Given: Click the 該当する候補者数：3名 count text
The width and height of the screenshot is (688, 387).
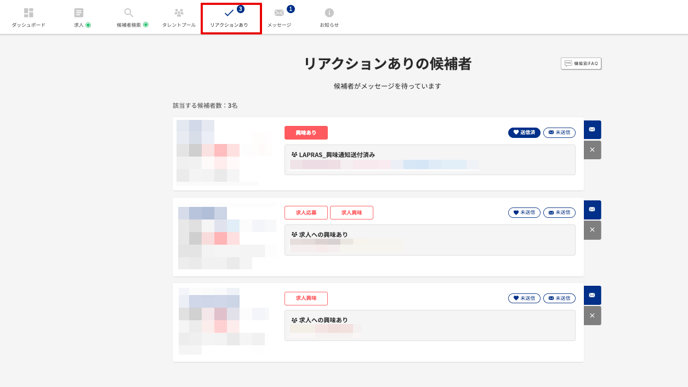Looking at the screenshot, I should (205, 105).
